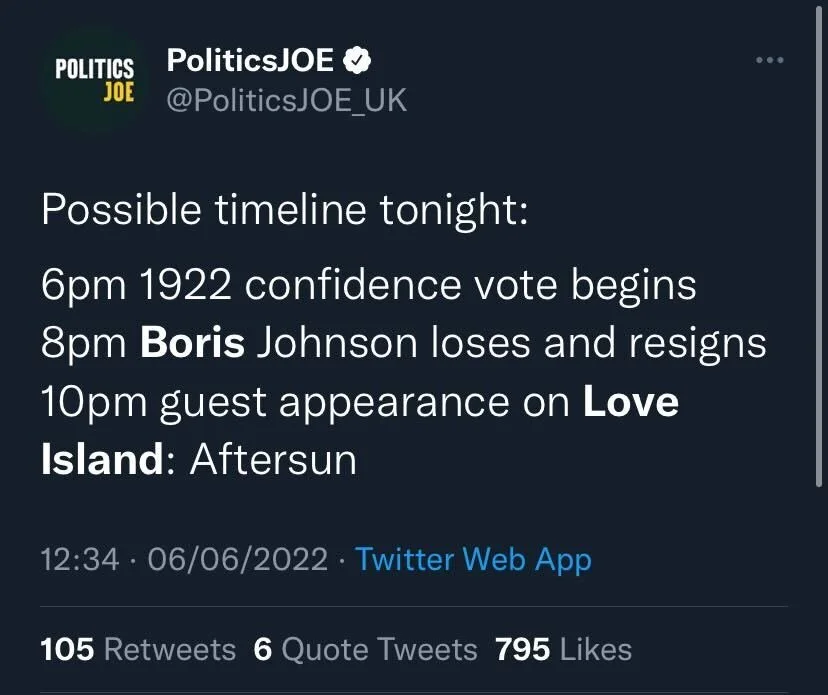Click the 06/06/2022 date
The width and height of the screenshot is (828, 695).
coord(238,559)
